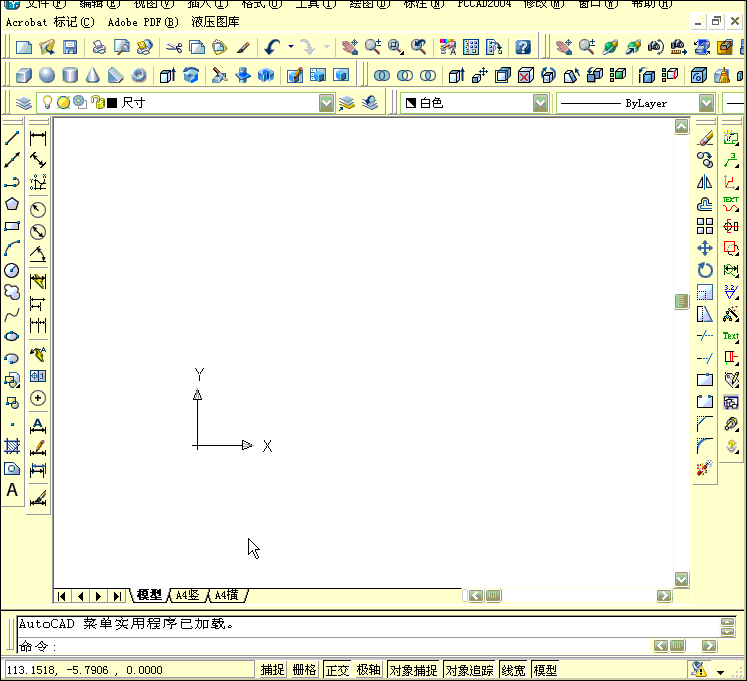This screenshot has width=747, height=681.
Task: Select the Erase modify tool
Action: [705, 138]
